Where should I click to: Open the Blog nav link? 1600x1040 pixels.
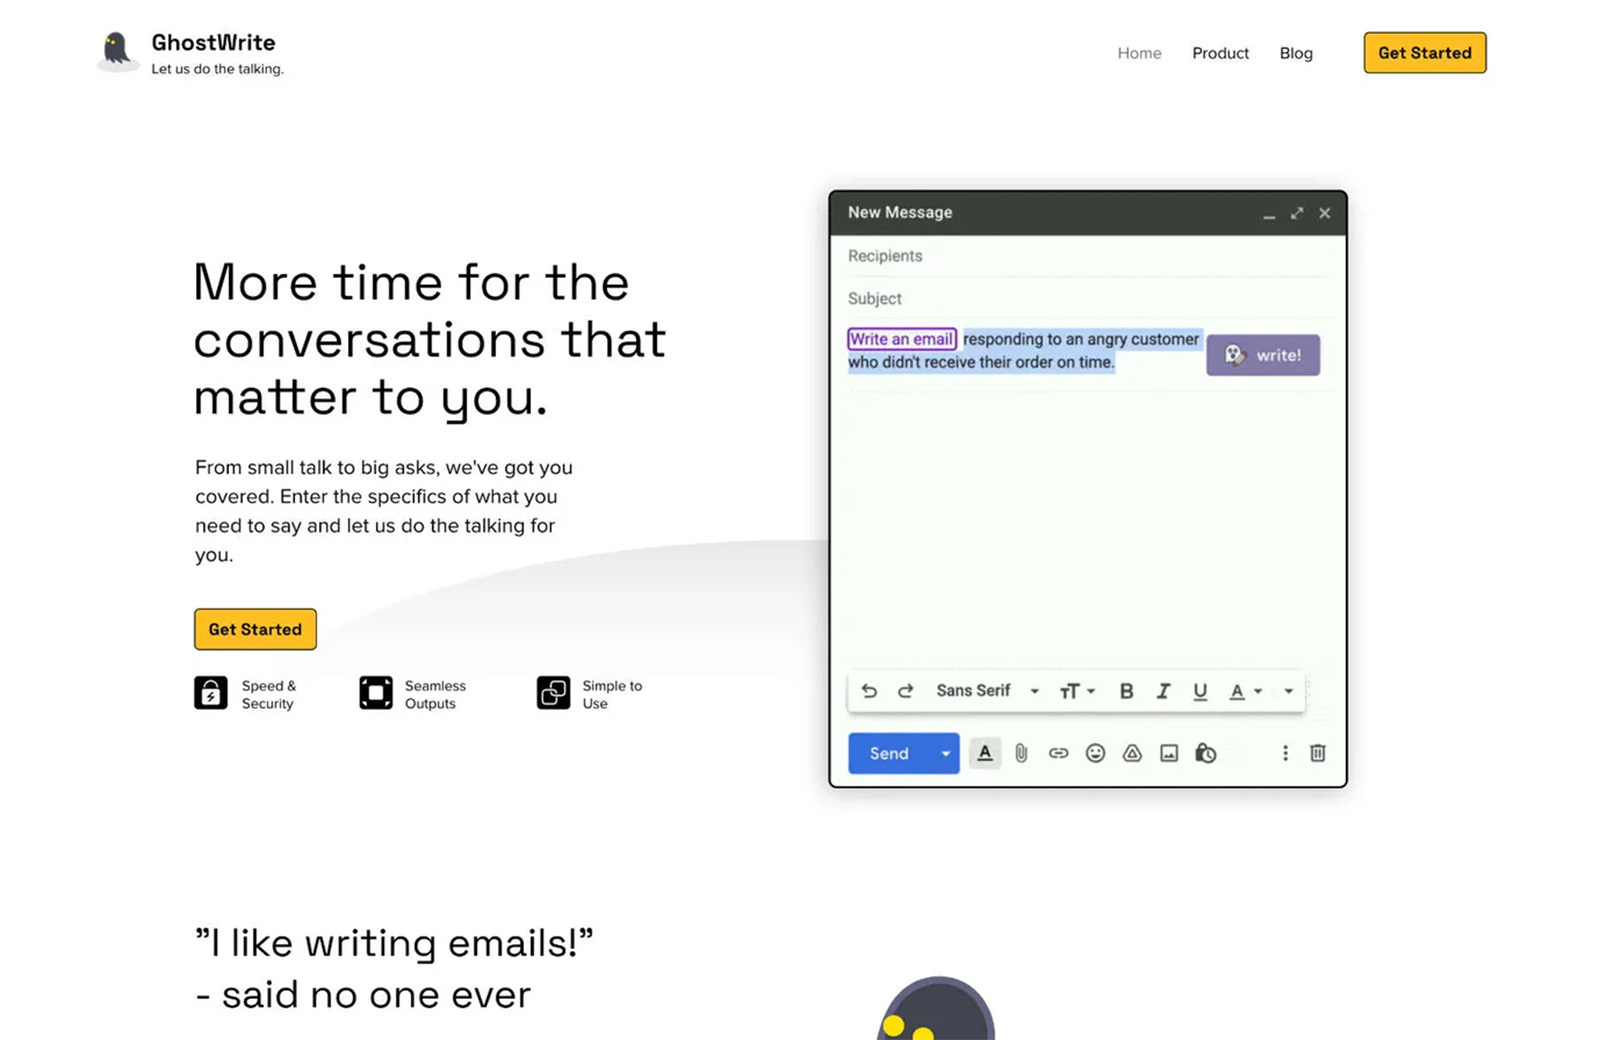tap(1296, 53)
